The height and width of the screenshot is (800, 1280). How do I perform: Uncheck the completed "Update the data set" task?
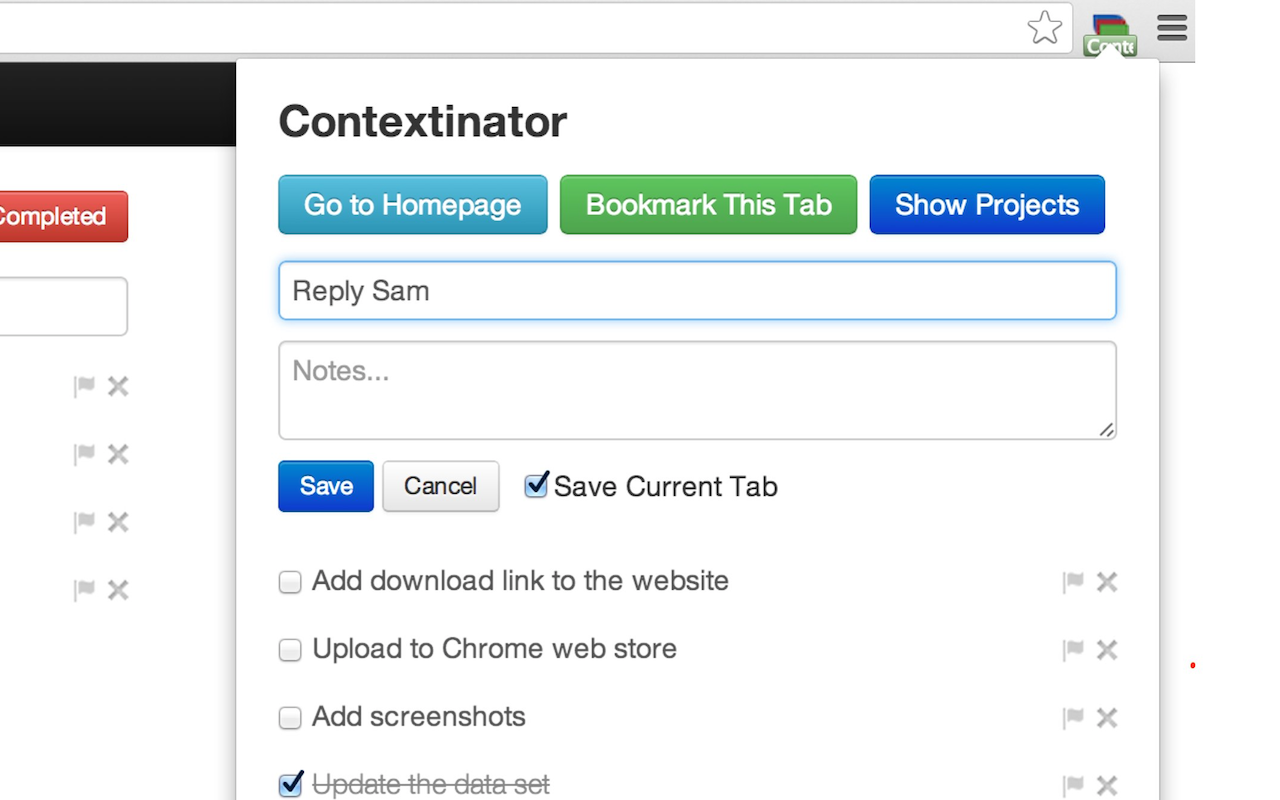290,784
